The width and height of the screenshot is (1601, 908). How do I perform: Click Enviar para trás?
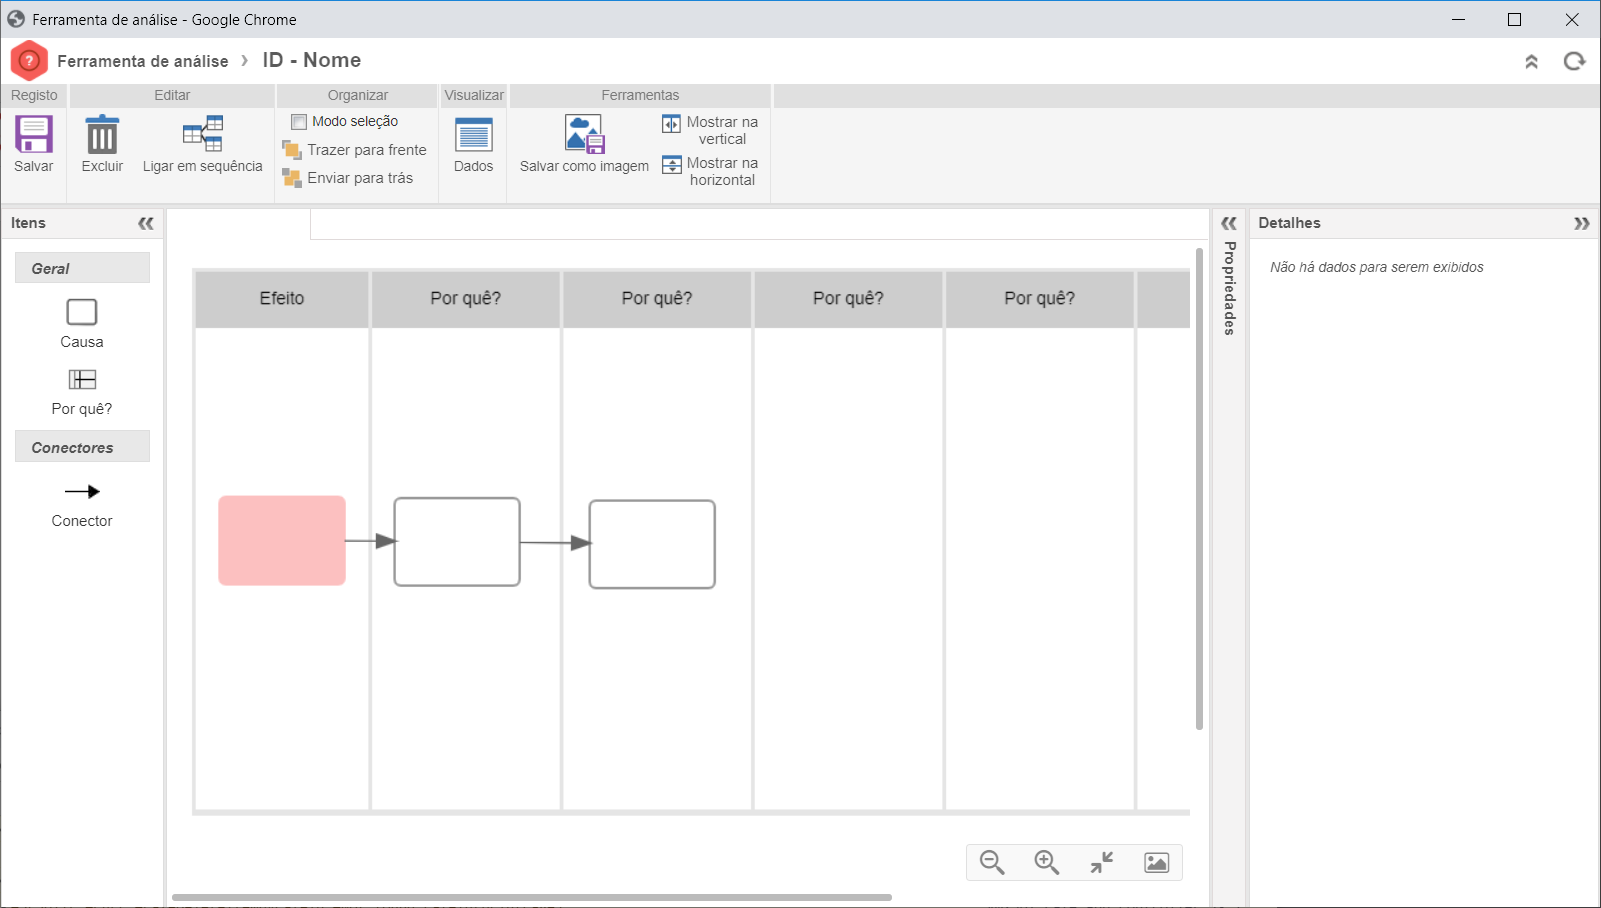(348, 178)
